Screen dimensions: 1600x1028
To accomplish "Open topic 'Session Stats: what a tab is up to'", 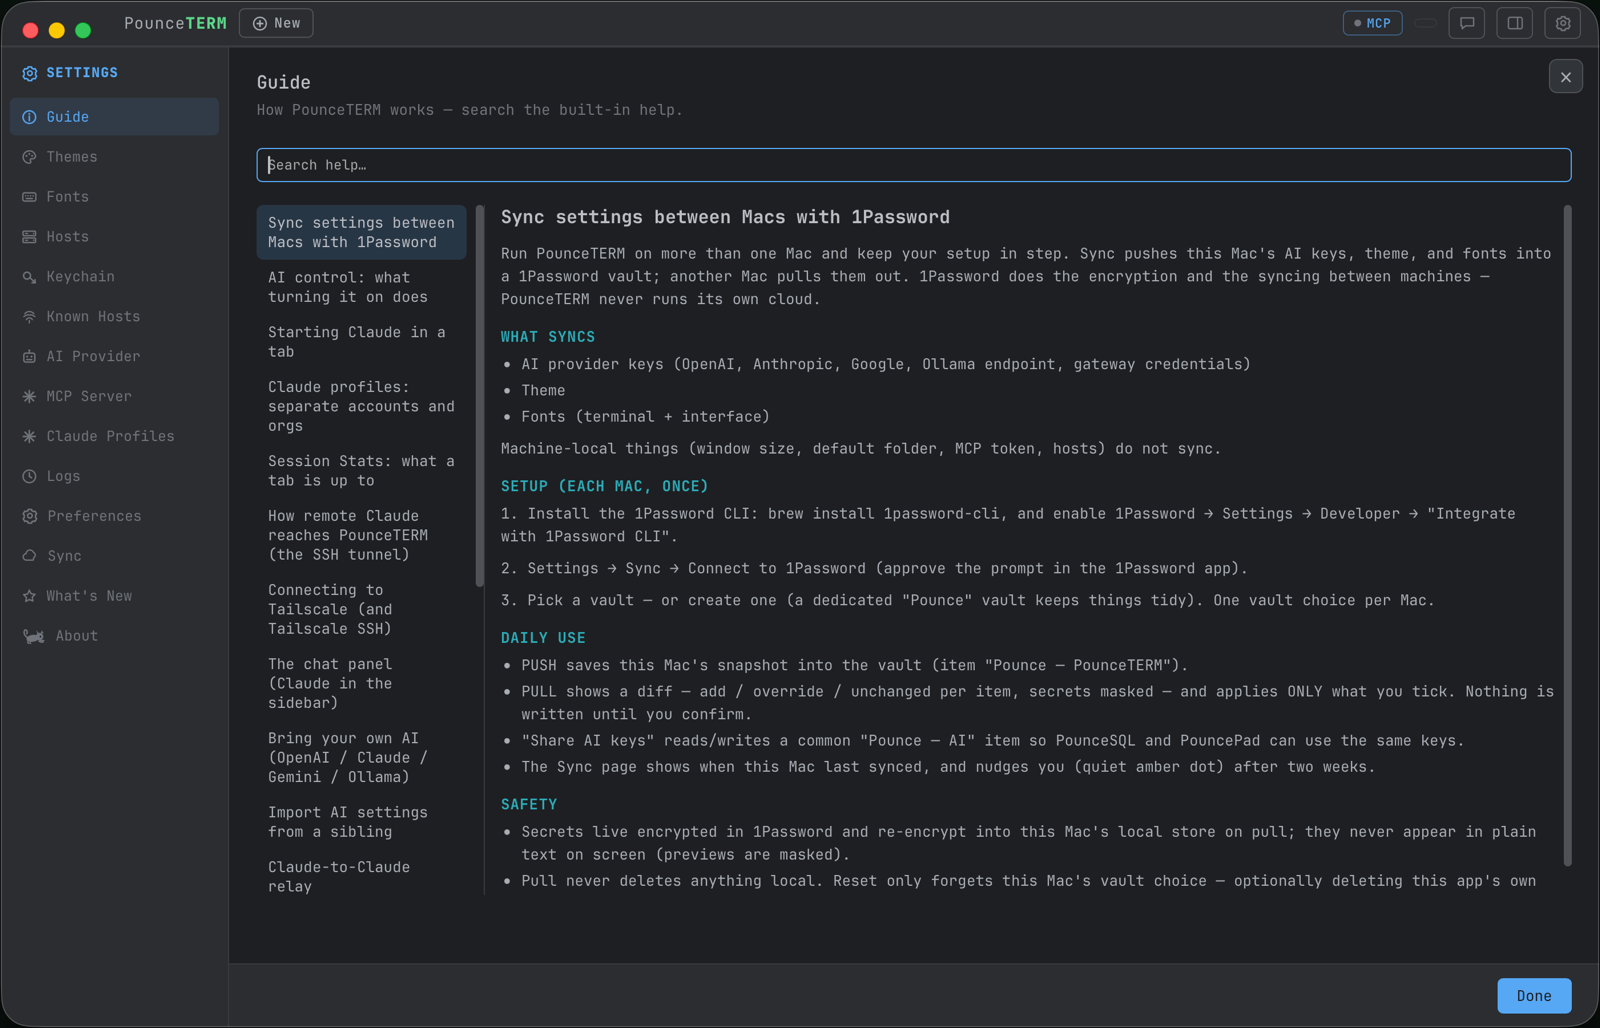I will pyautogui.click(x=361, y=471).
